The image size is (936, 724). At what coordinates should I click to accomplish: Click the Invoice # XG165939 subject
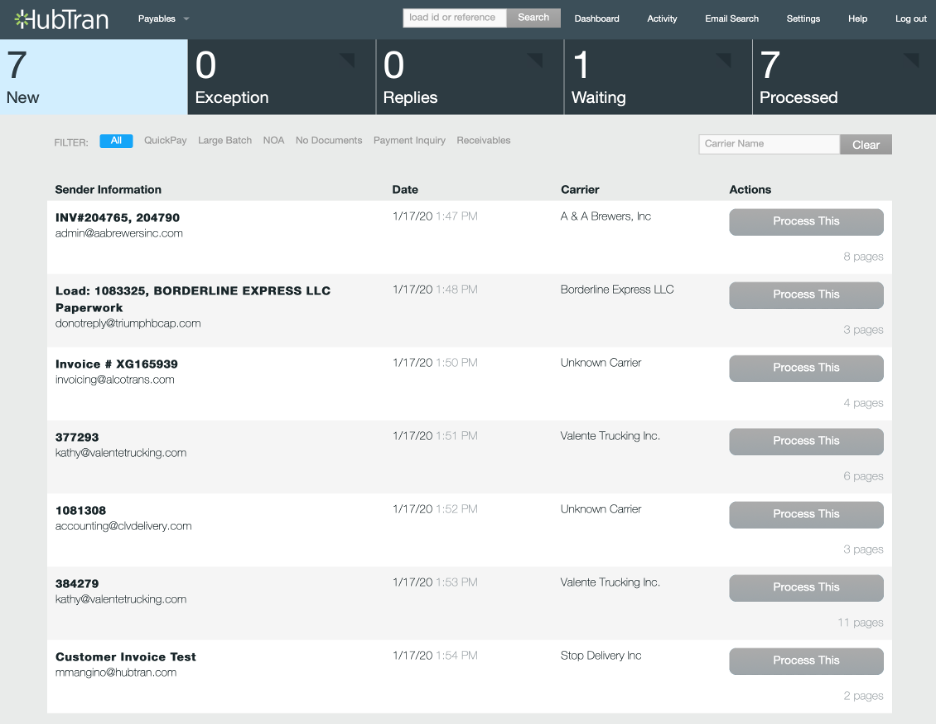pos(116,364)
